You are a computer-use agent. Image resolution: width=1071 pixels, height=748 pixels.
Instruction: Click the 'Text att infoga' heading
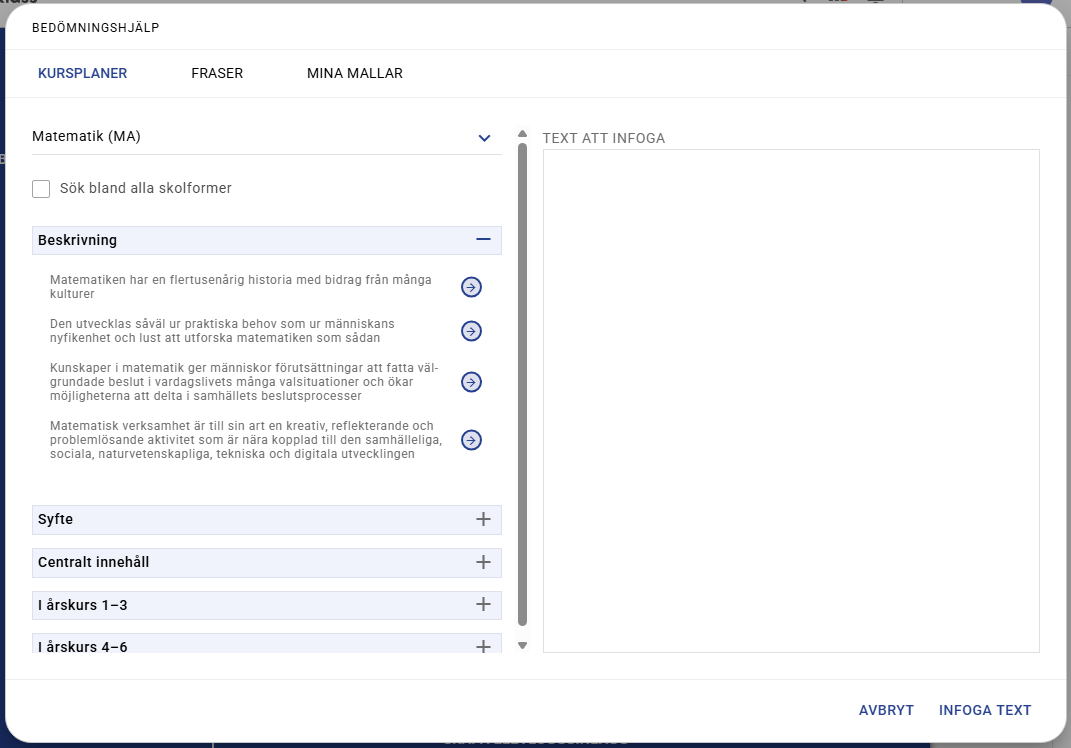(x=604, y=138)
